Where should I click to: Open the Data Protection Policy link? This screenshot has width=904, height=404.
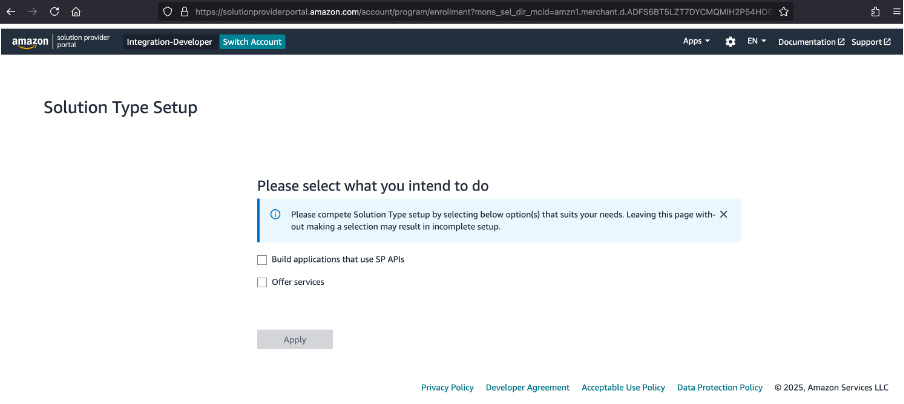point(720,387)
